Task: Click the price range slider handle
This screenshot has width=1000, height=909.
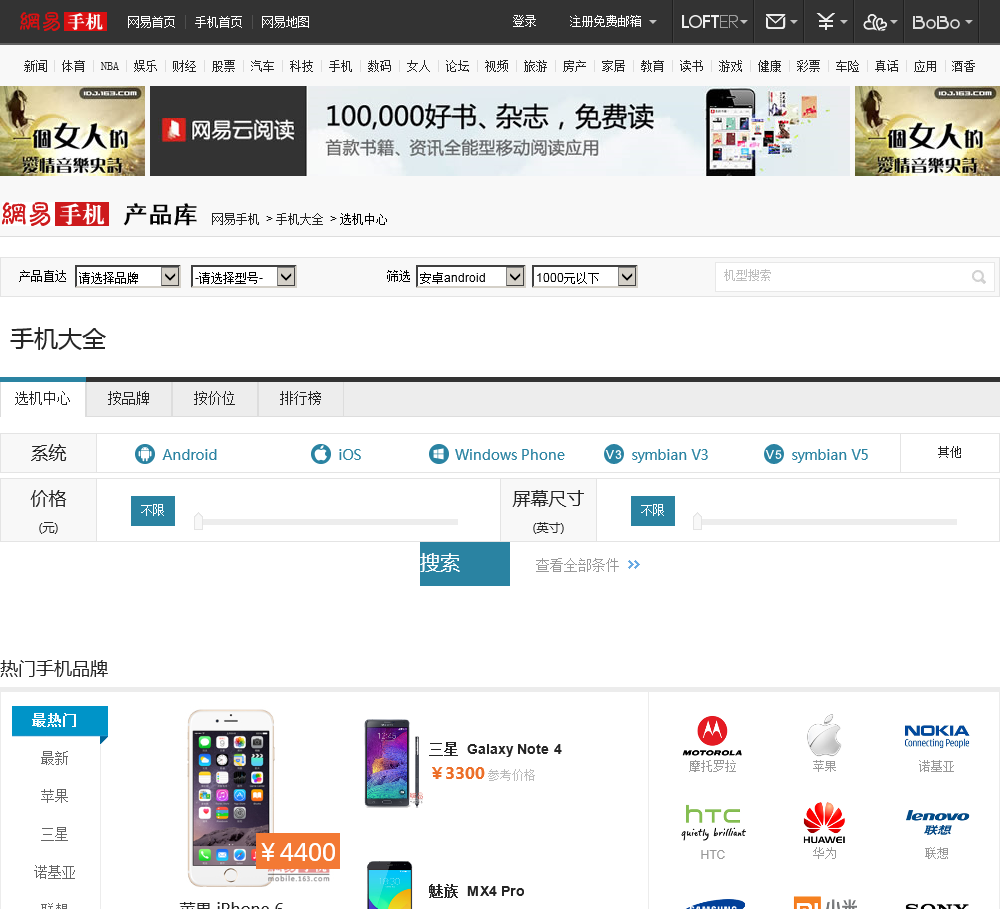Action: point(198,521)
